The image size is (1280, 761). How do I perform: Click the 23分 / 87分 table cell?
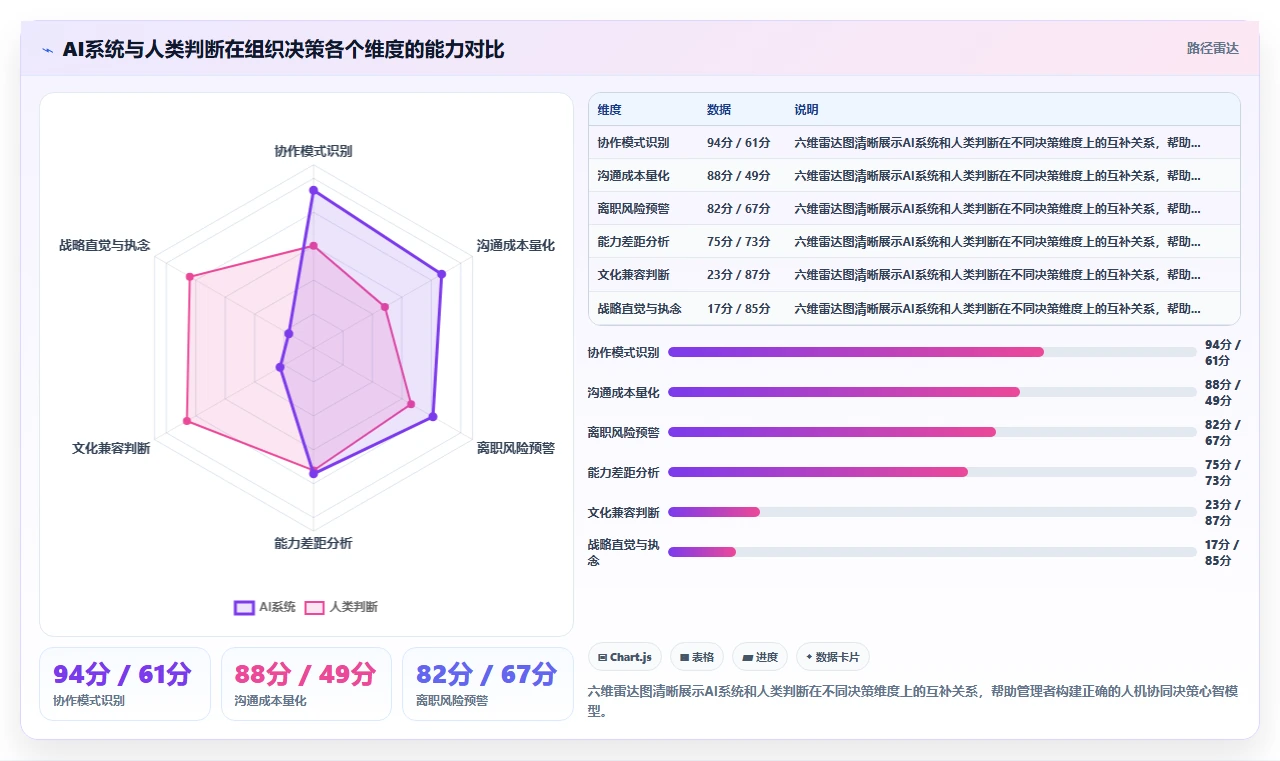click(x=739, y=275)
